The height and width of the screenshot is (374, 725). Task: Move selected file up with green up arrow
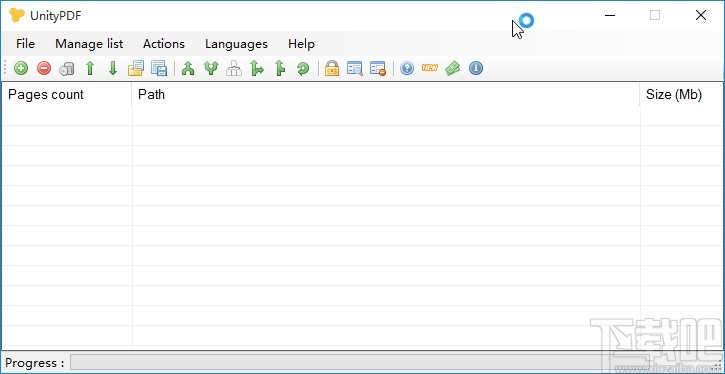point(90,68)
